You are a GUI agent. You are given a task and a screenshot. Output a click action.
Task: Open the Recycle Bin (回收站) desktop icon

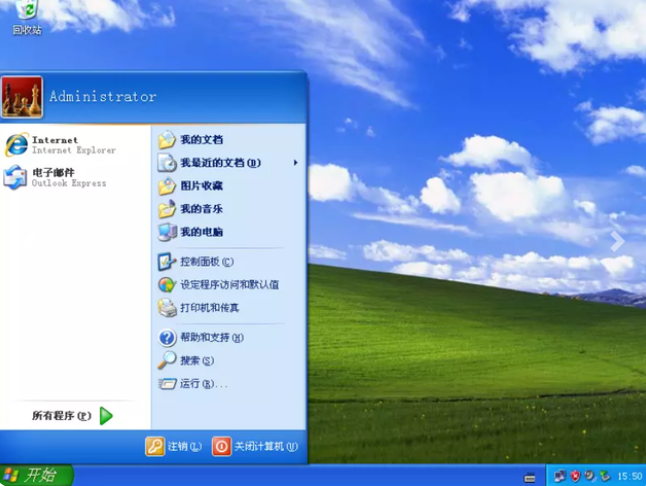click(x=27, y=17)
